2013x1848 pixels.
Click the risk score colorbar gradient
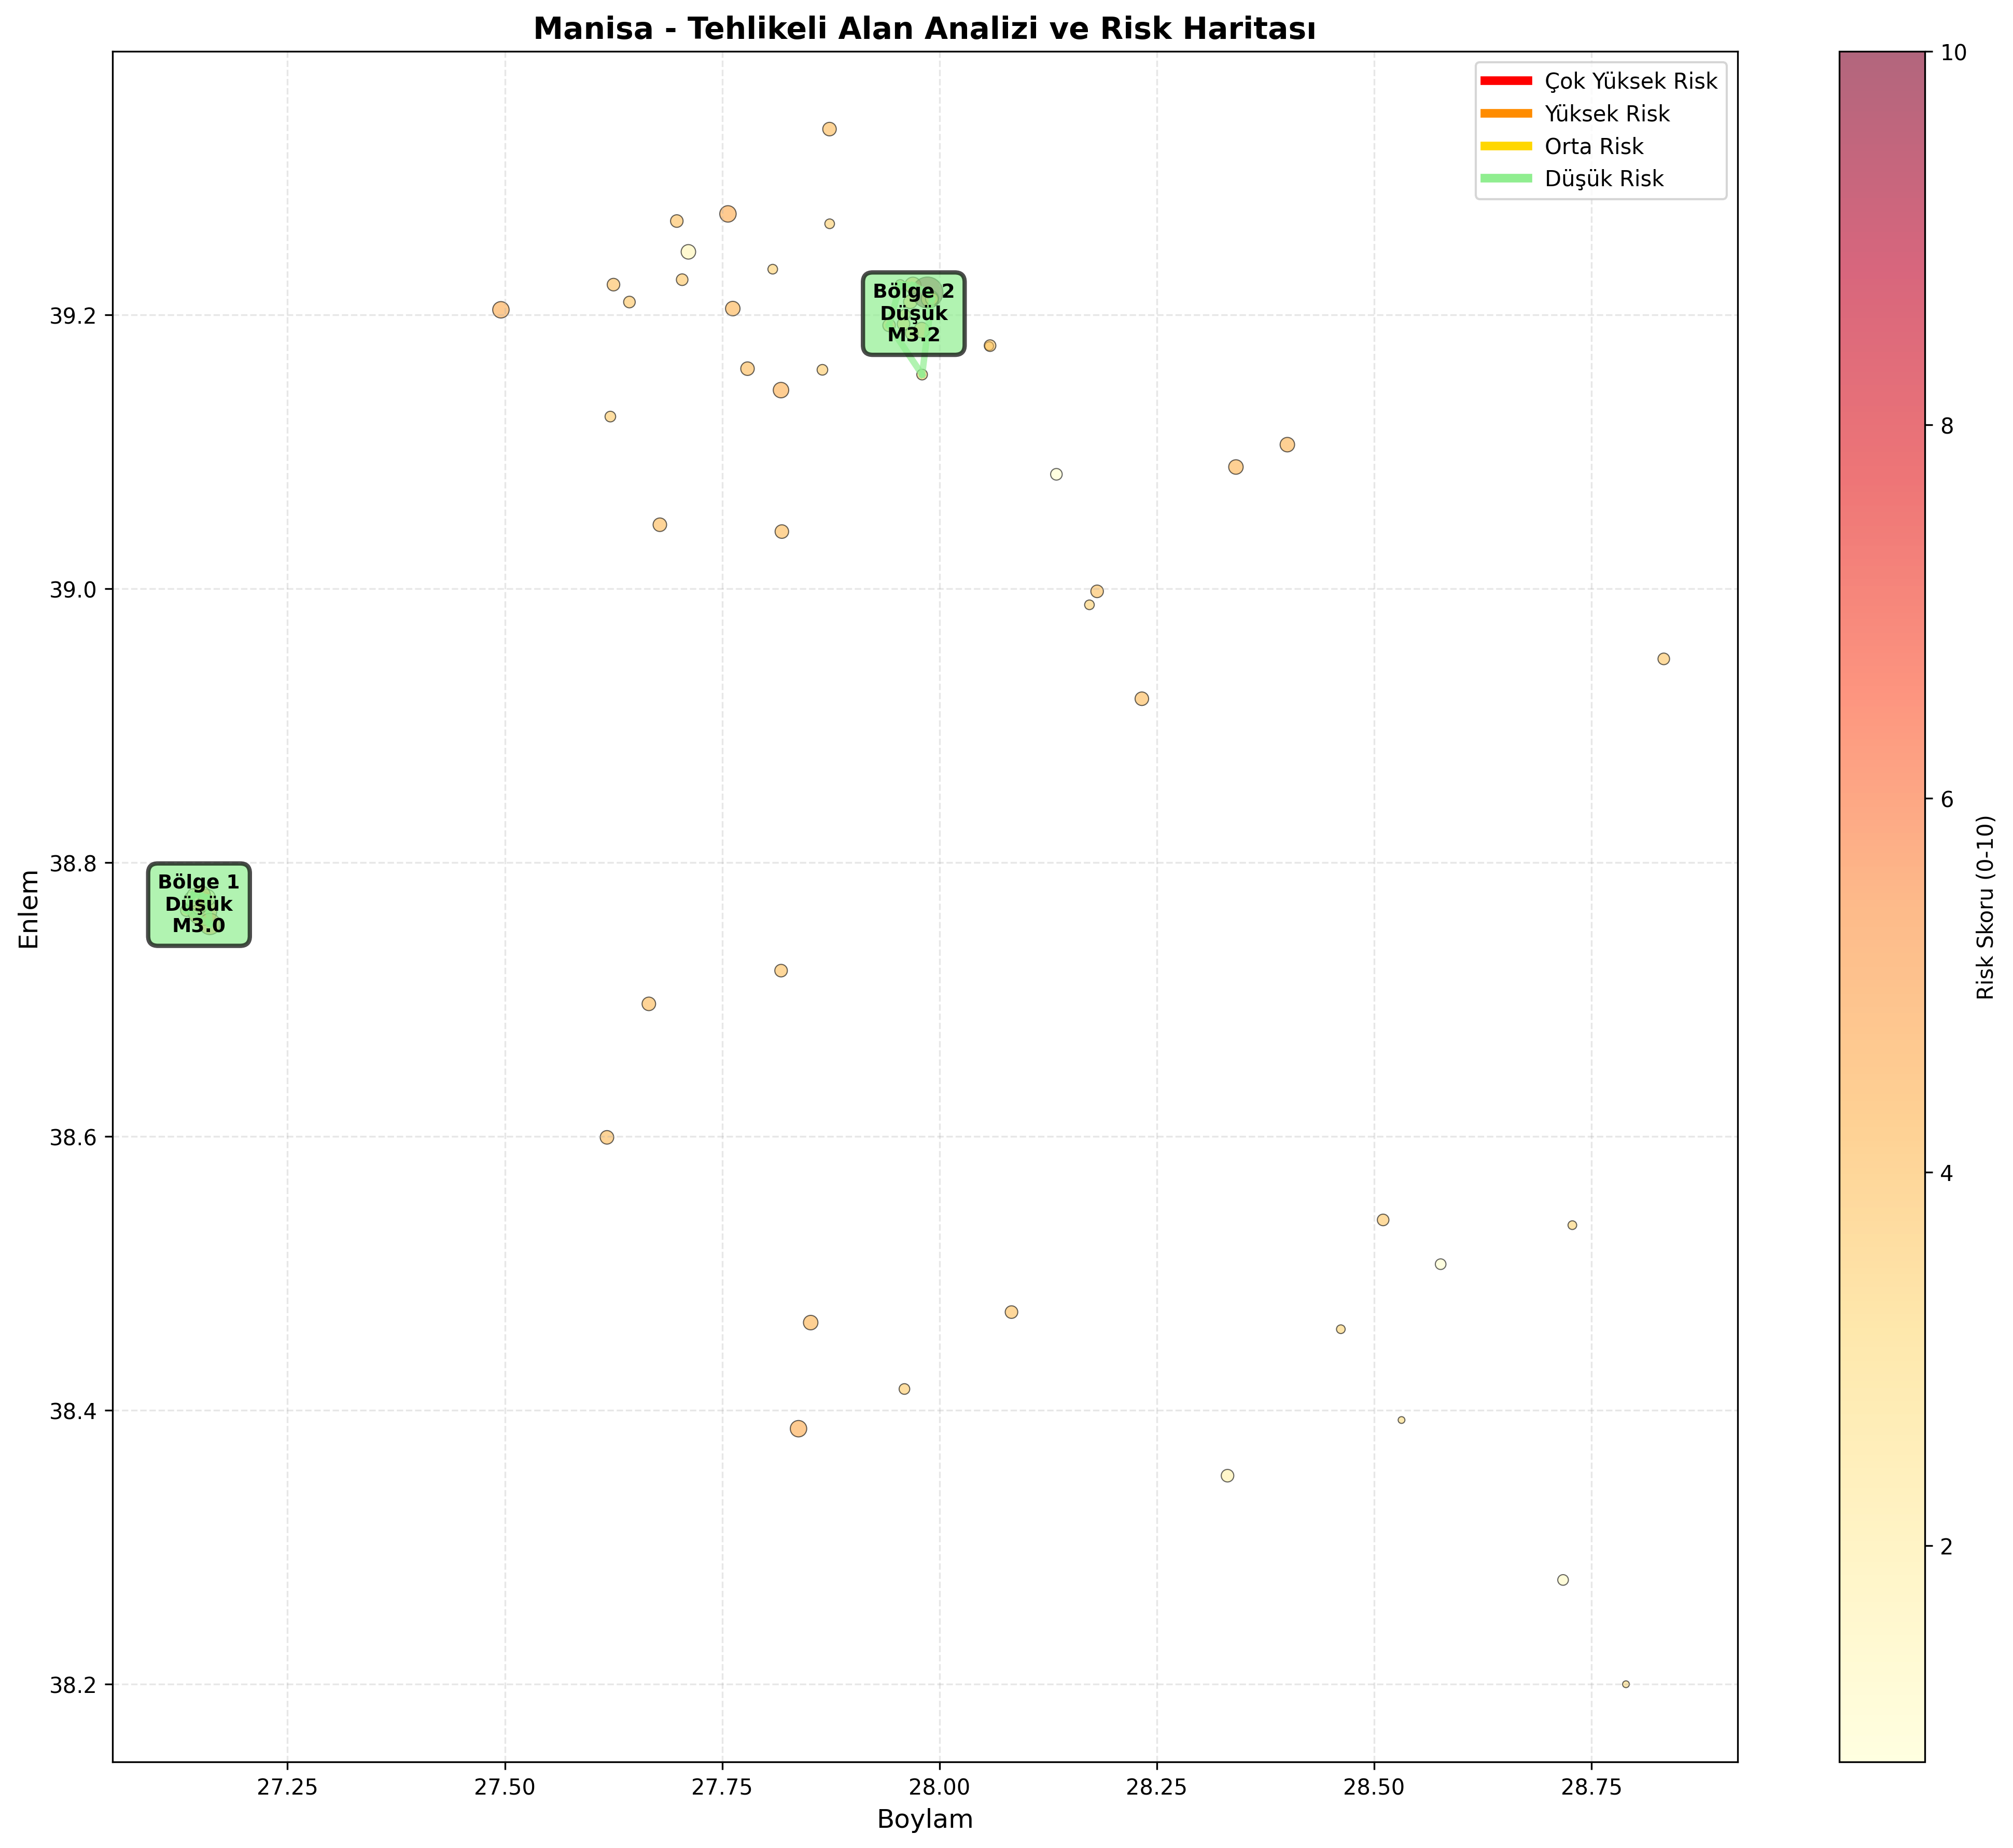coord(1882,908)
